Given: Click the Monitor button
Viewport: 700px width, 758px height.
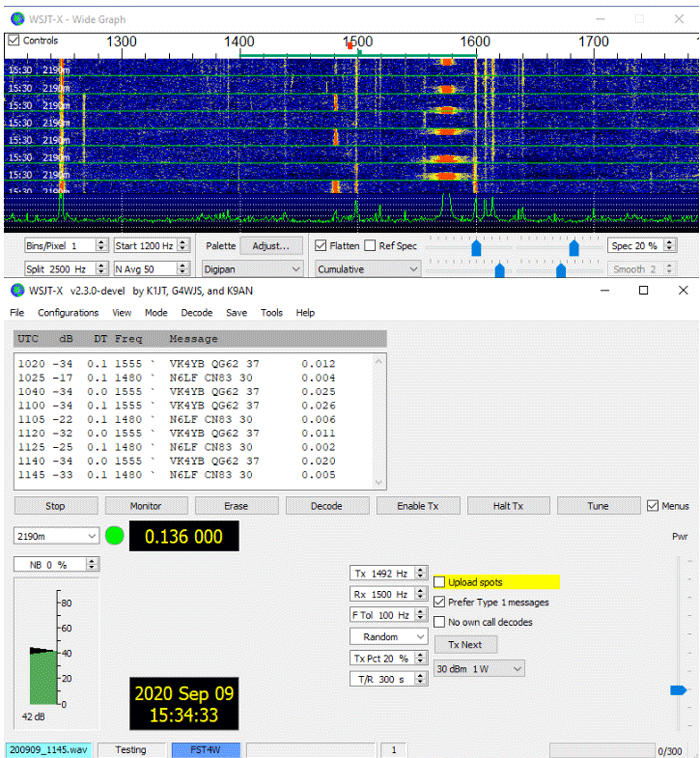Looking at the screenshot, I should click(x=146, y=506).
